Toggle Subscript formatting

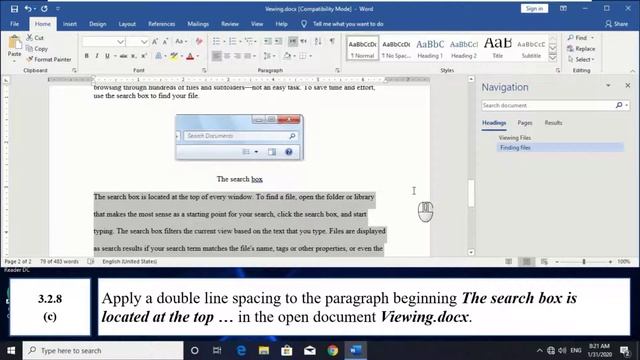[x=134, y=56]
